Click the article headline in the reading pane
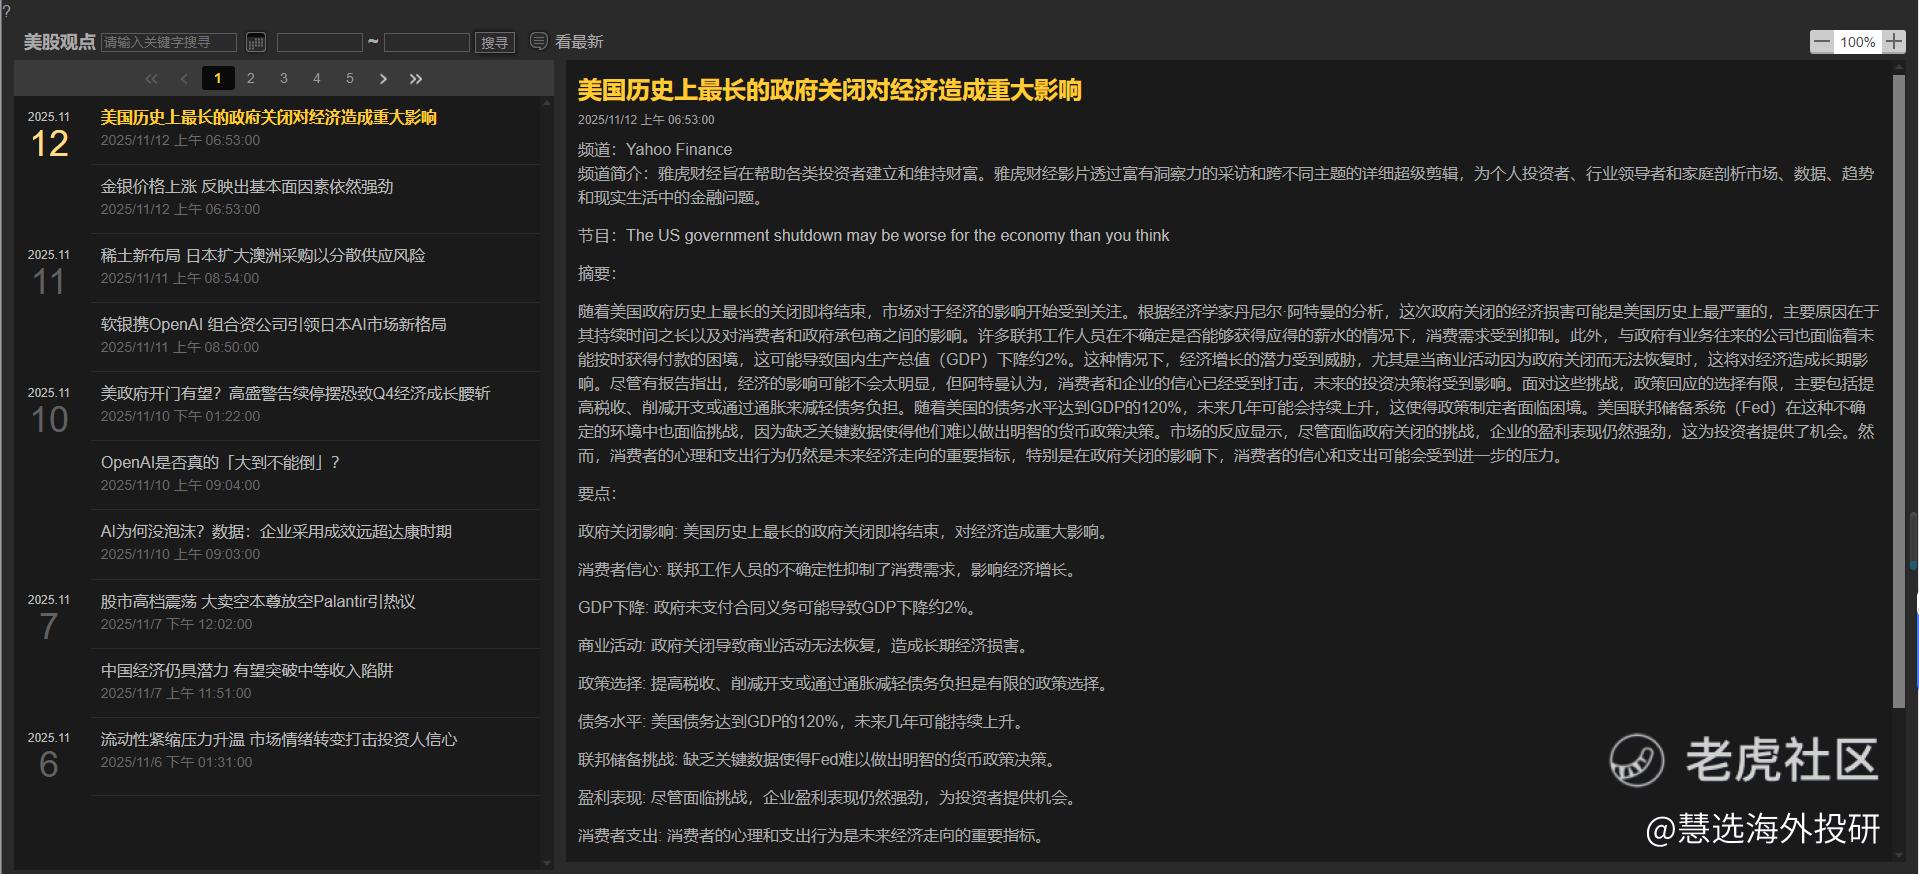Viewport: 1919px width, 874px height. pos(830,90)
